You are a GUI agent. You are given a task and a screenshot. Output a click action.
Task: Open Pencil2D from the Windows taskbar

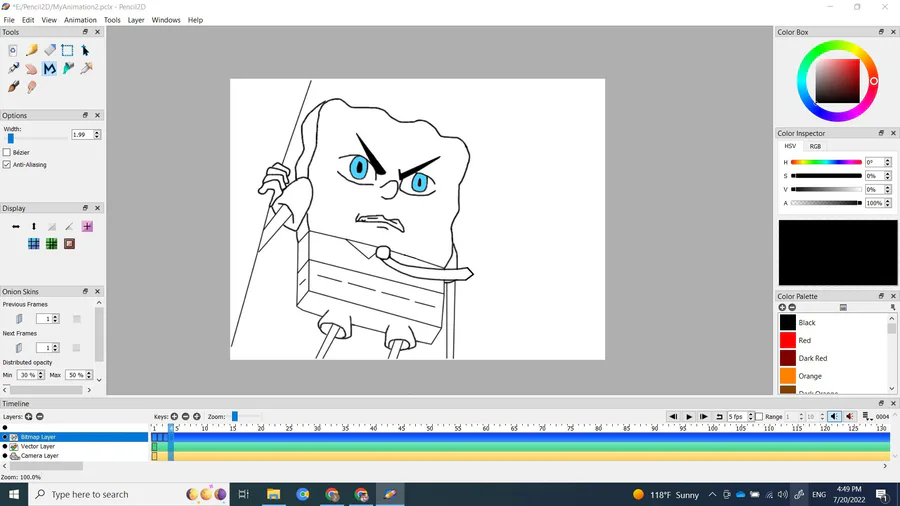click(390, 494)
